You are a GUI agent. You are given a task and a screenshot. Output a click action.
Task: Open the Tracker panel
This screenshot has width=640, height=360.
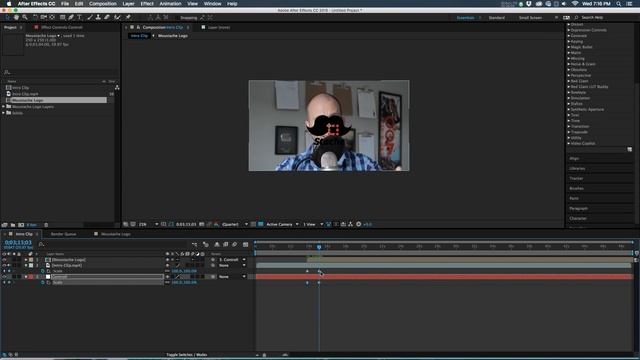tap(576, 178)
